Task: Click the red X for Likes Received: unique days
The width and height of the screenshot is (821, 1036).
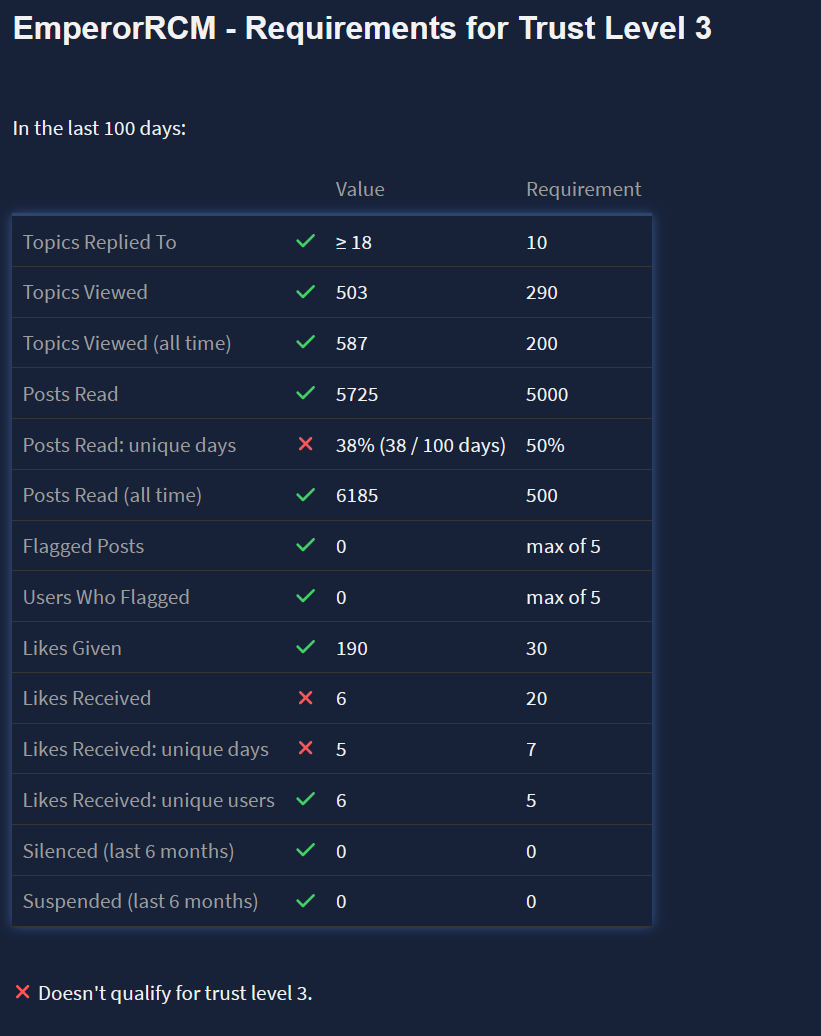Action: (x=306, y=749)
